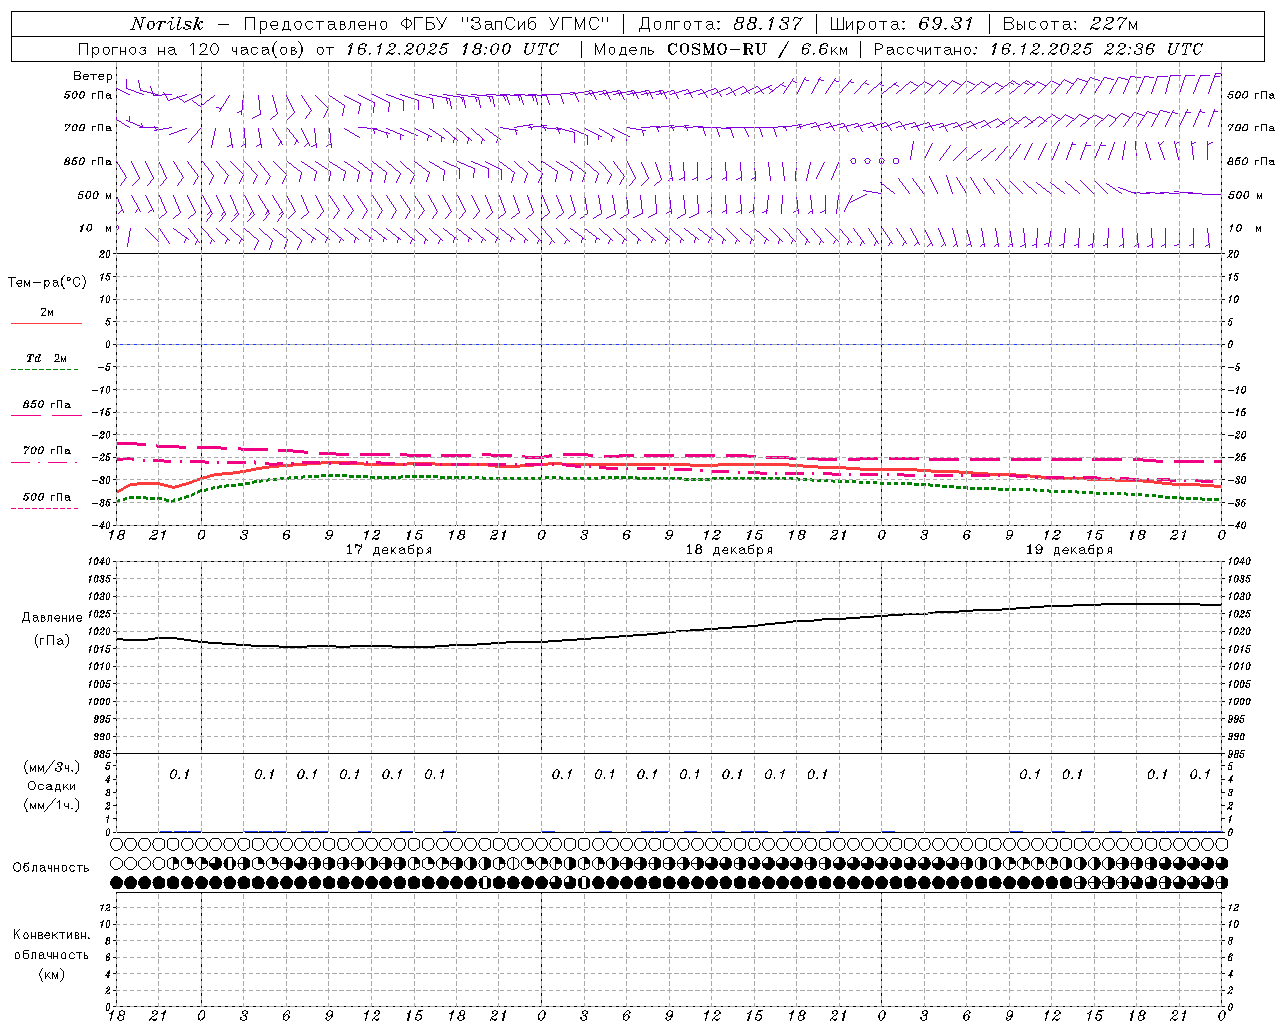Select the 'Предоставлено ФГБУ "ЗапСиб УГМС"' header text
This screenshot has height=1024, width=1280.
tap(427, 24)
